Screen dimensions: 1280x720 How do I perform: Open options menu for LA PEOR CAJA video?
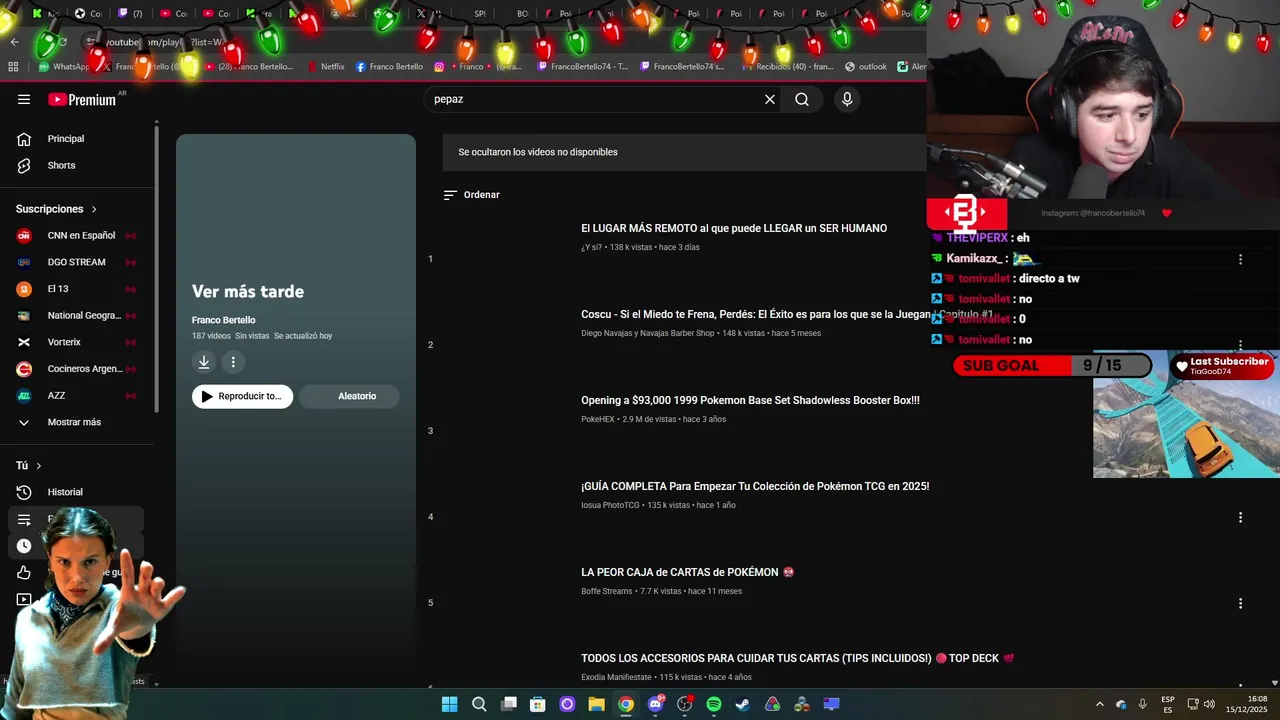1240,604
